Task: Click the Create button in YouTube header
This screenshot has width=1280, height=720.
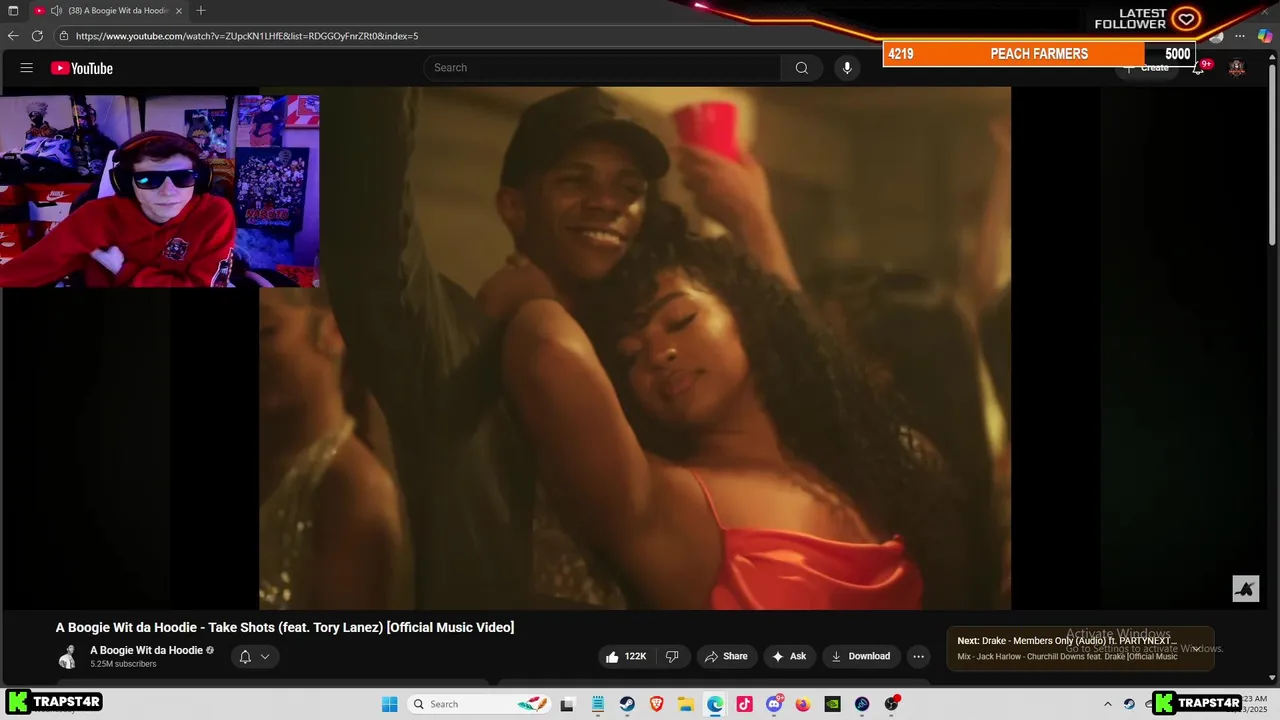Action: tap(1146, 68)
